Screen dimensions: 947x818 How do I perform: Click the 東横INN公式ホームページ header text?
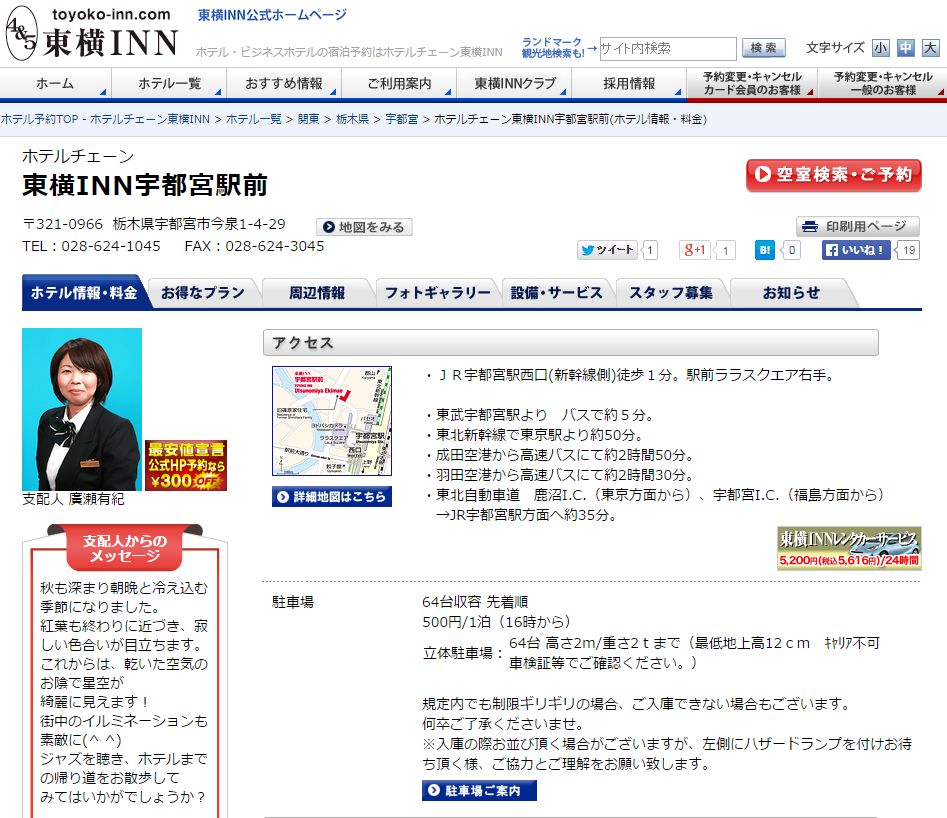point(272,15)
